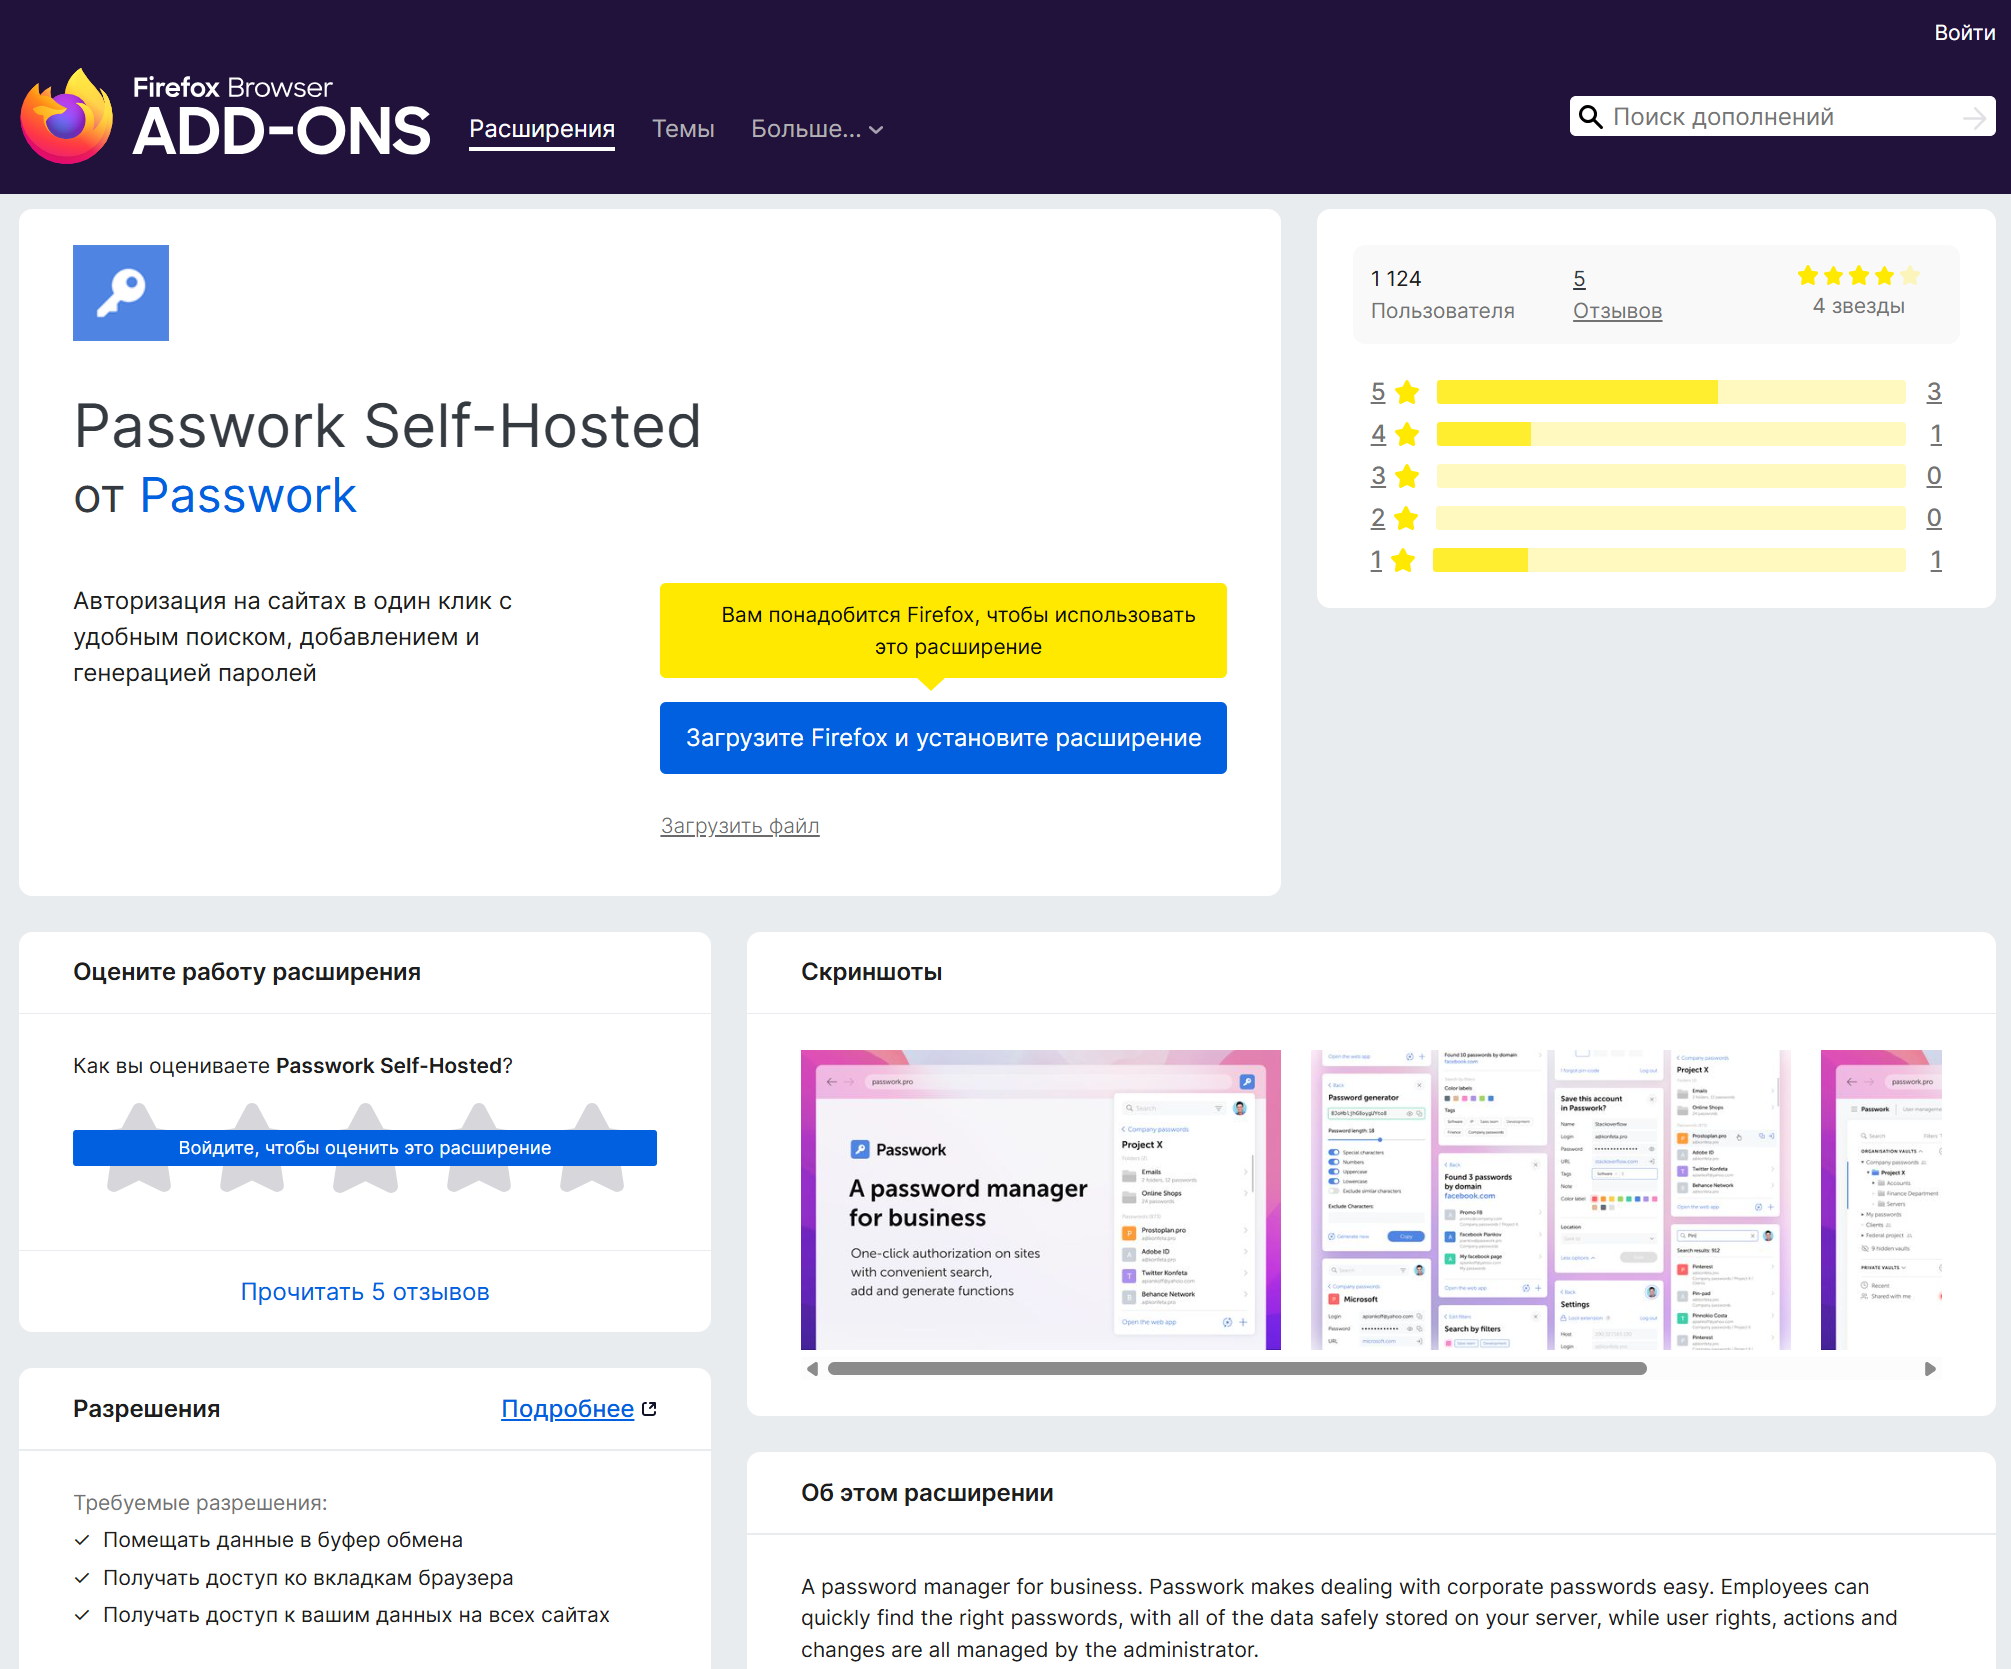The height and width of the screenshot is (1669, 2011).
Task: Click the search magnifier icon
Action: tap(1590, 117)
